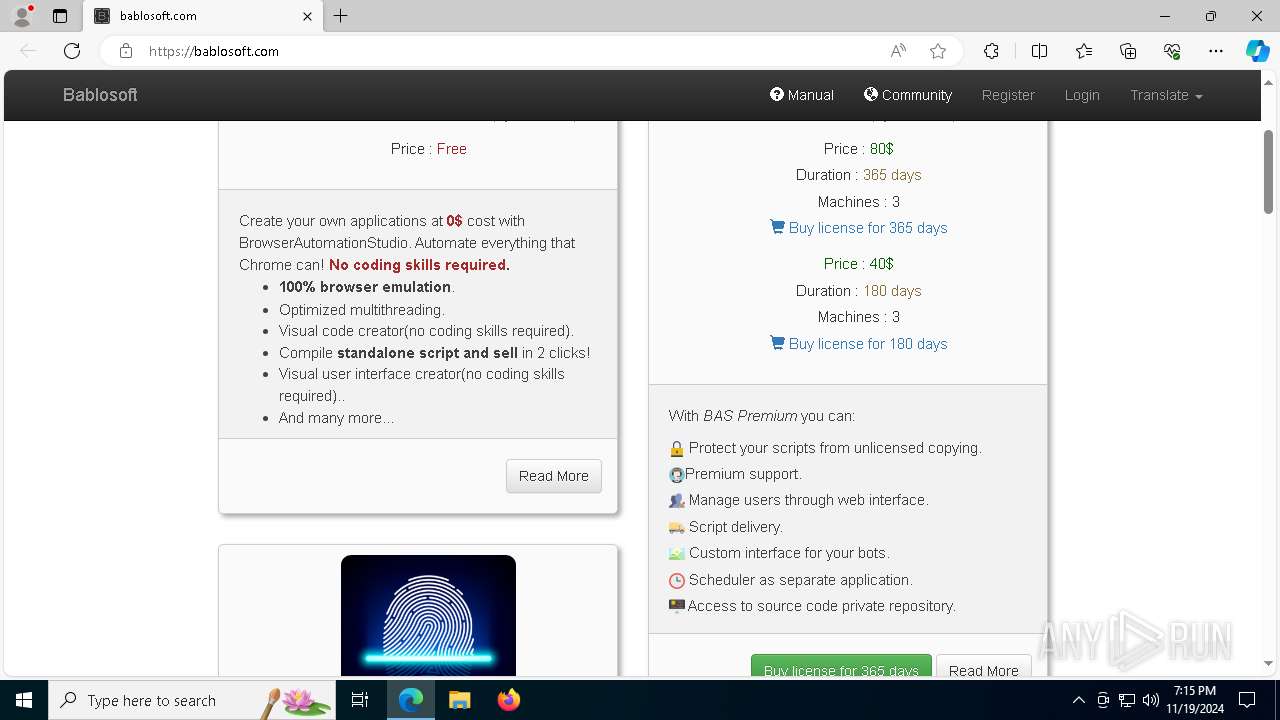This screenshot has height=720, width=1280.
Task: Select 'Duration : 180 days' text
Action: click(859, 291)
